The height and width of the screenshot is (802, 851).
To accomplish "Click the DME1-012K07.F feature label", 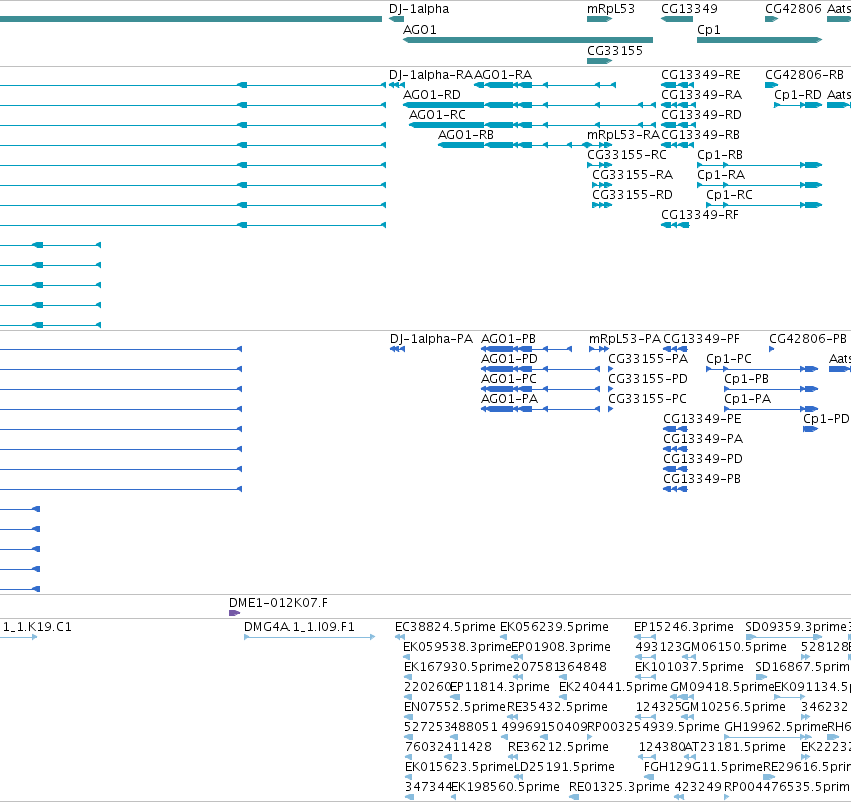I will click(x=278, y=603).
